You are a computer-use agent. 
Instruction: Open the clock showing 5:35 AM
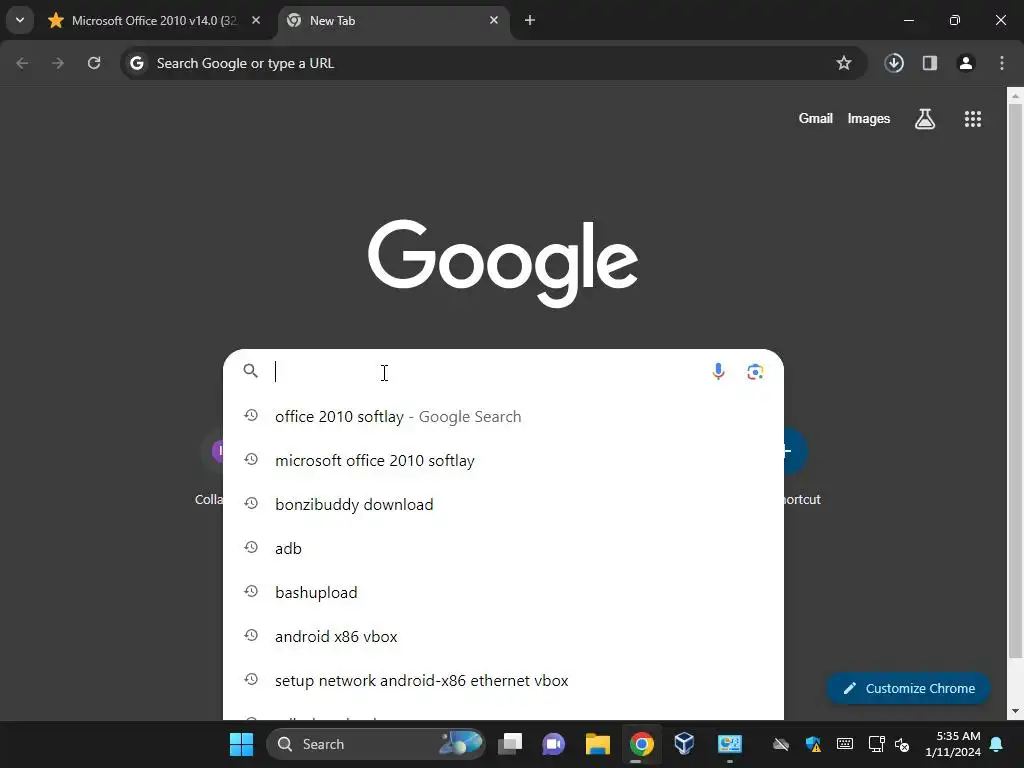point(953,744)
